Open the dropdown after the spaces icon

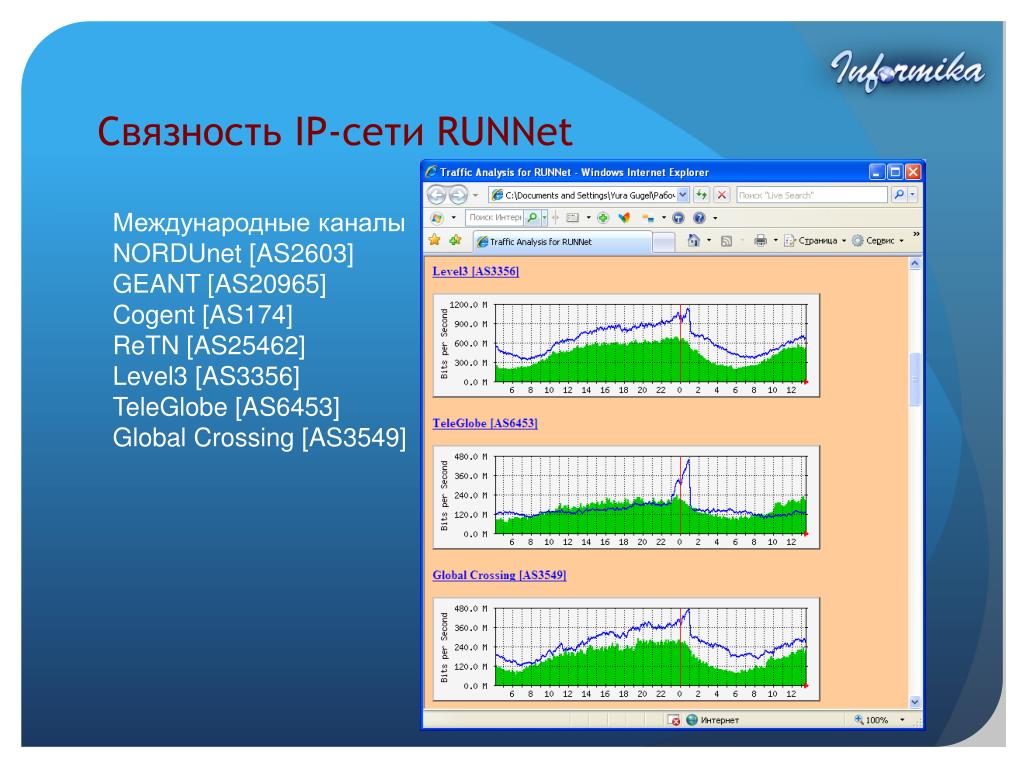664,218
